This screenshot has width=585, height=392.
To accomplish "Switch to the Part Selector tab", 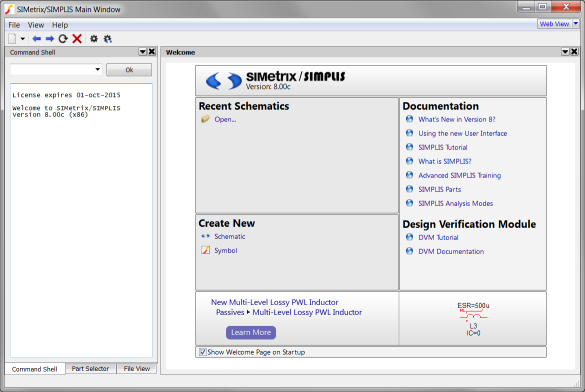I will (90, 369).
